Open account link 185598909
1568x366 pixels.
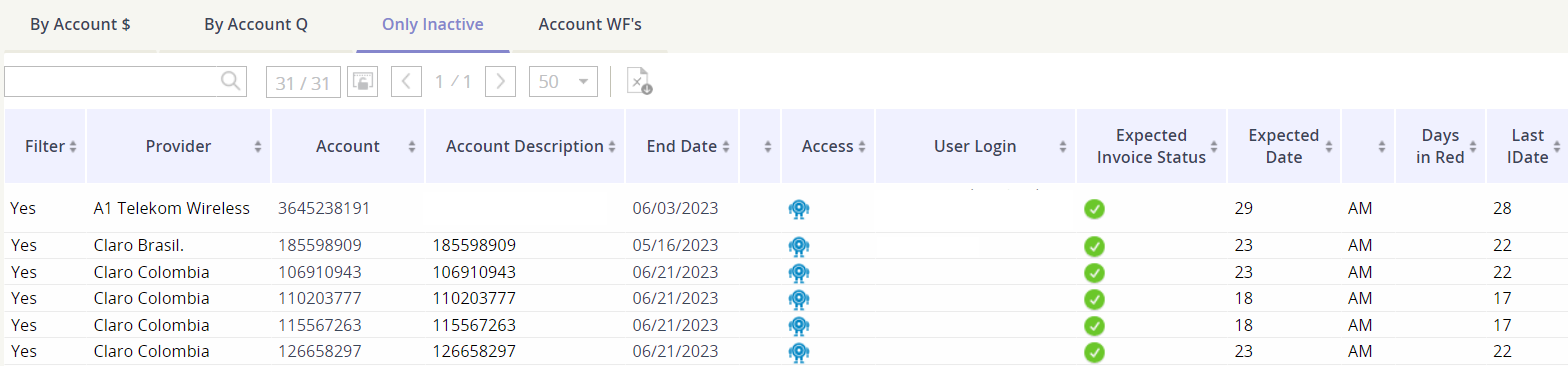click(320, 245)
